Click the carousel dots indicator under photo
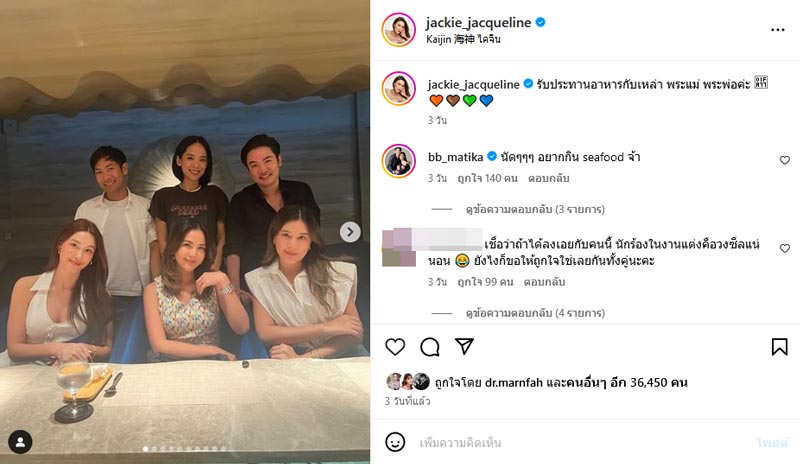800x464 pixels. 185,449
